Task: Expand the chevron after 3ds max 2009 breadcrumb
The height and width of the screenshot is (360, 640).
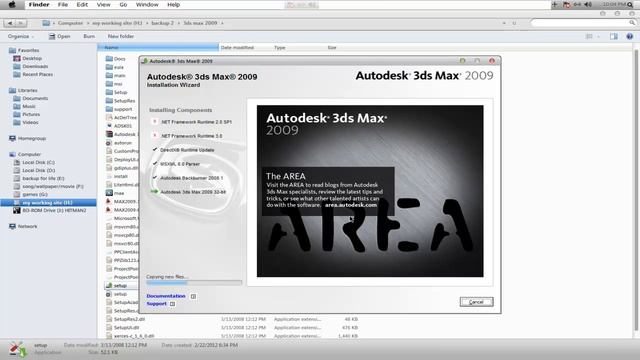Action: pyautogui.click(x=222, y=23)
